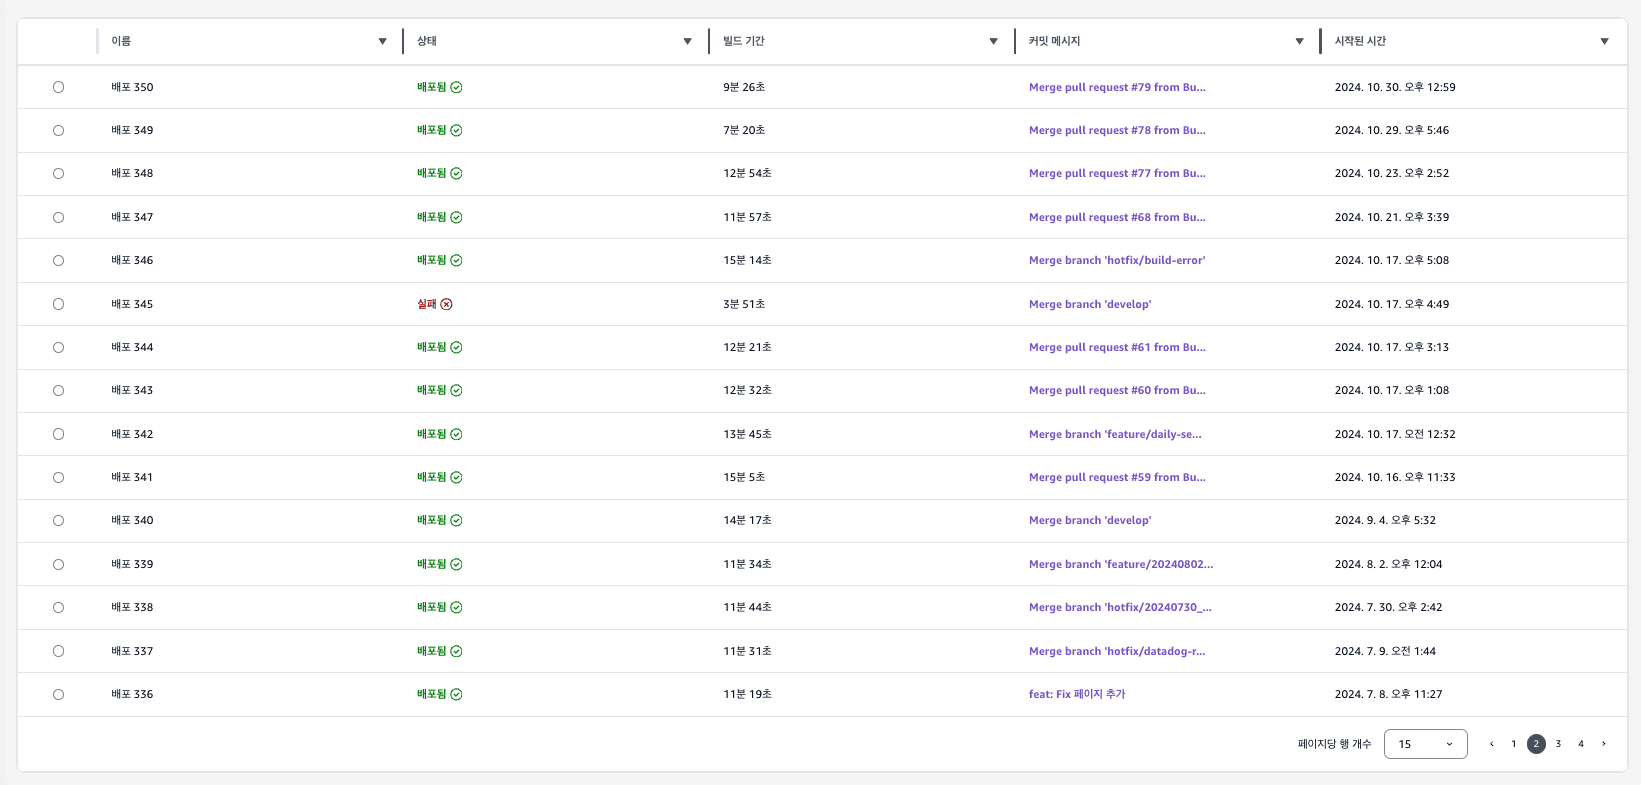
Task: Choose the 배포 338 row radio button
Action: coord(58,607)
